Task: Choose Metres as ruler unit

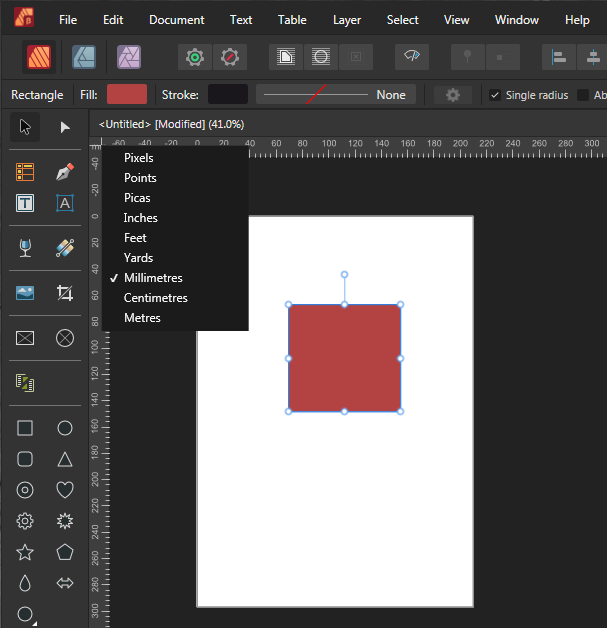Action: tap(175, 318)
